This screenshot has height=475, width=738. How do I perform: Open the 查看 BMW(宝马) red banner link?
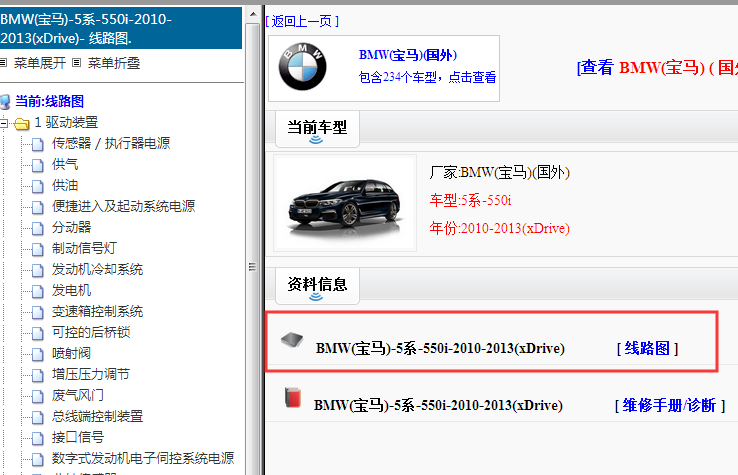pyautogui.click(x=657, y=68)
